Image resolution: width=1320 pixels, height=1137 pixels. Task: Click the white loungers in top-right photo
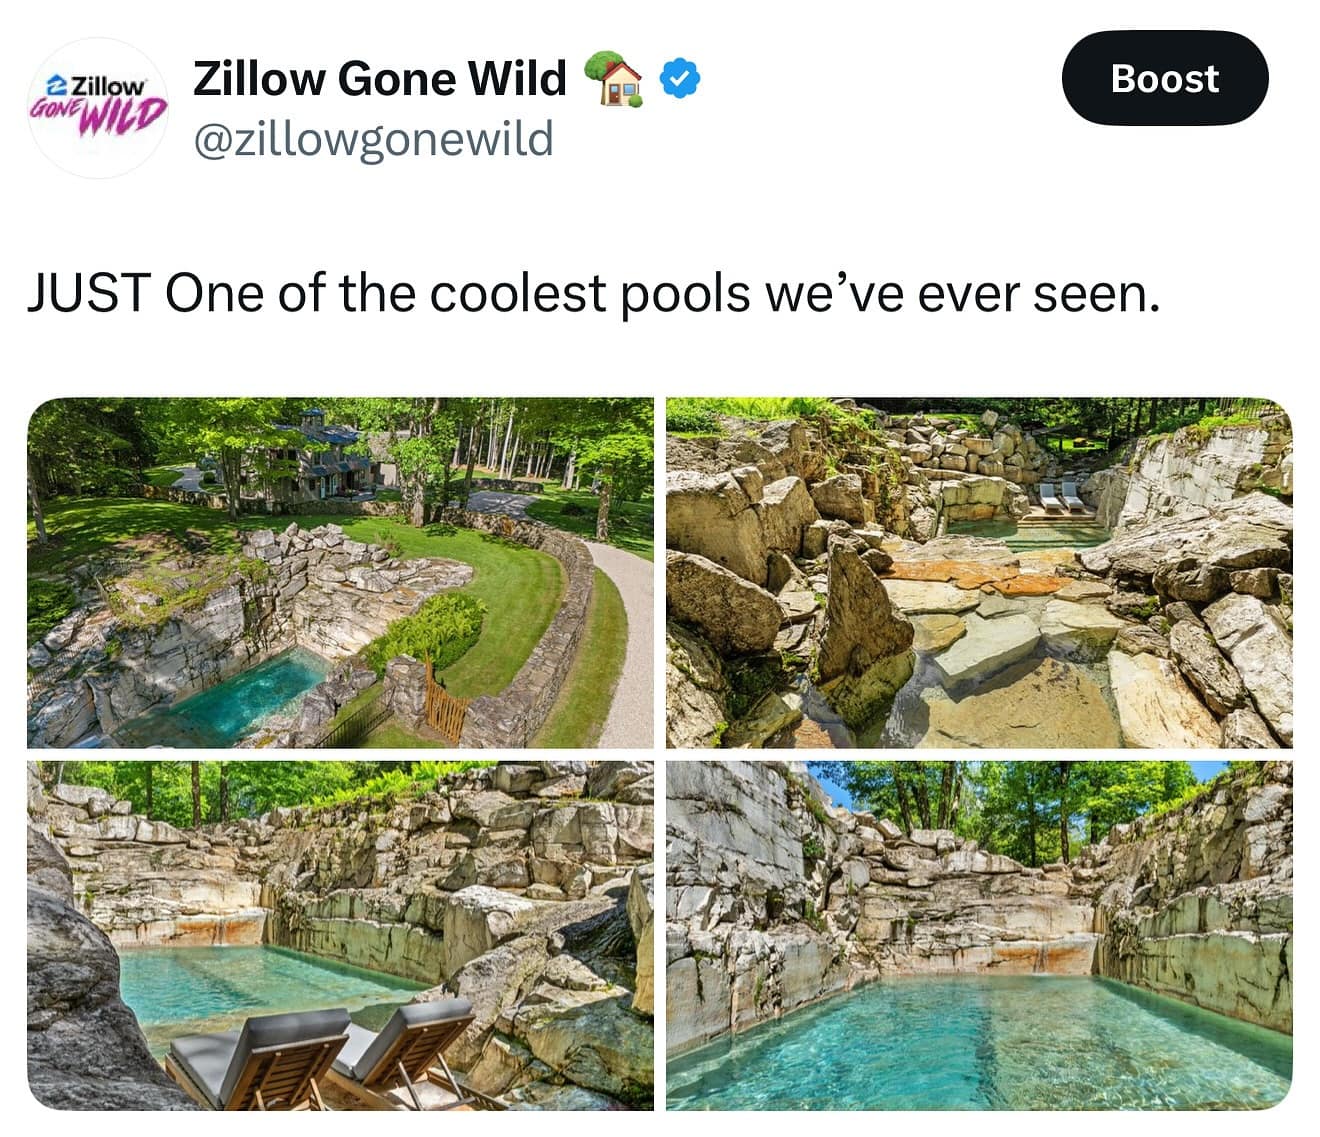click(x=1060, y=496)
